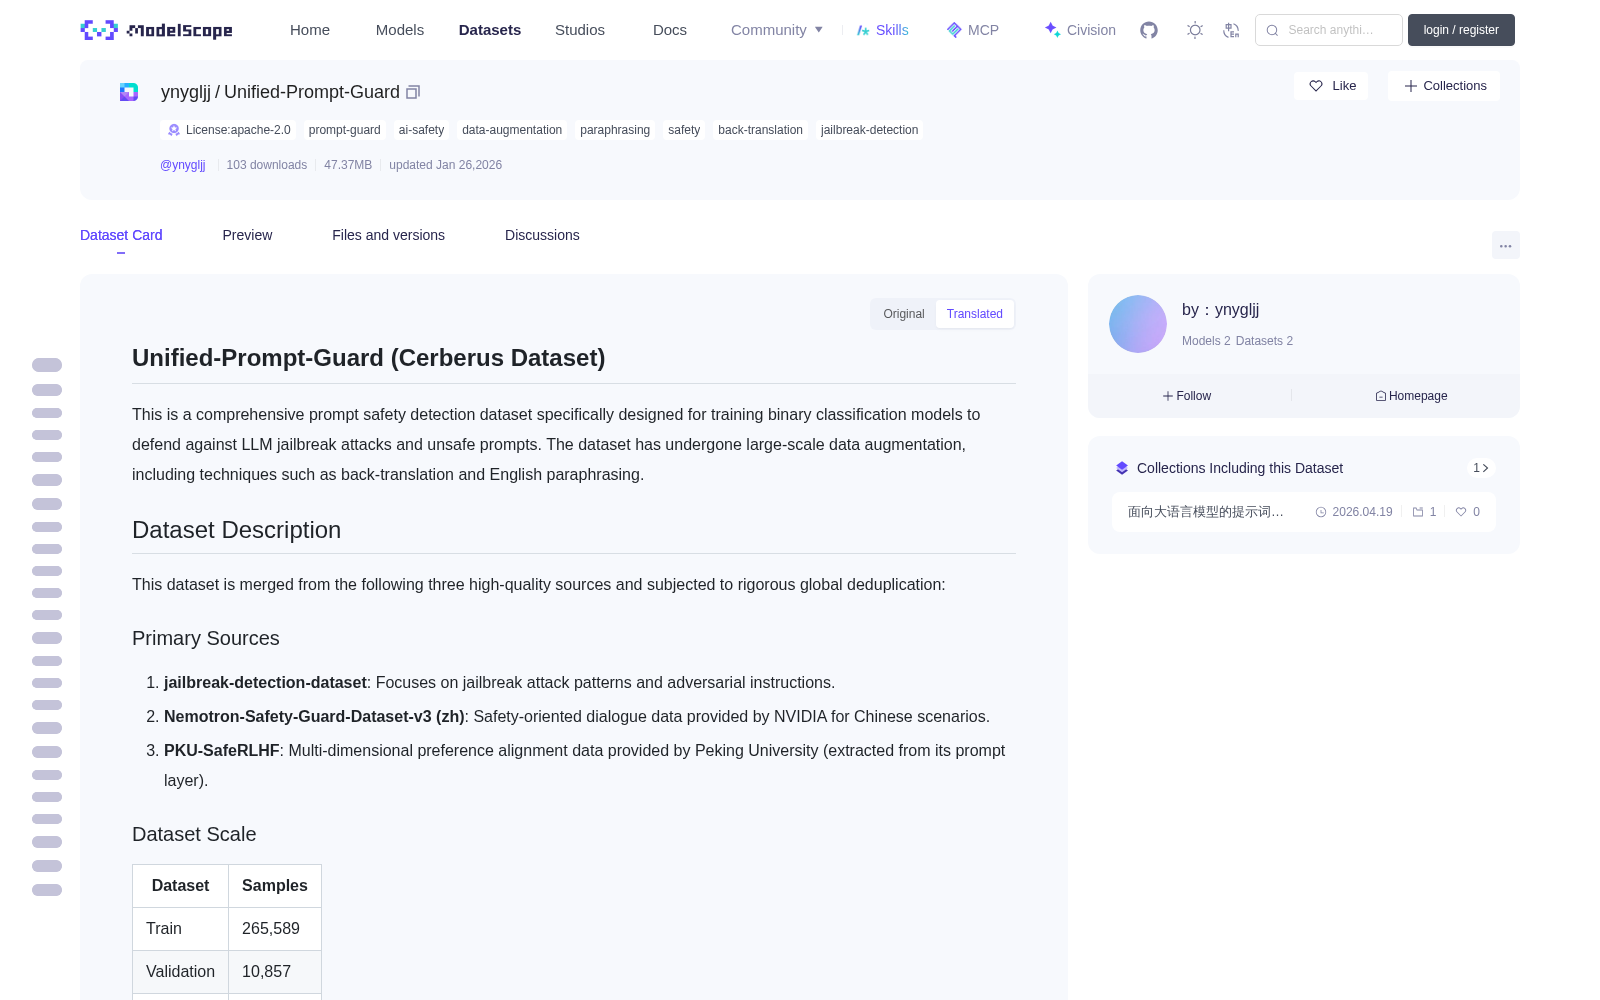Expand the Community dropdown menu
The image size is (1600, 1000).
[777, 30]
